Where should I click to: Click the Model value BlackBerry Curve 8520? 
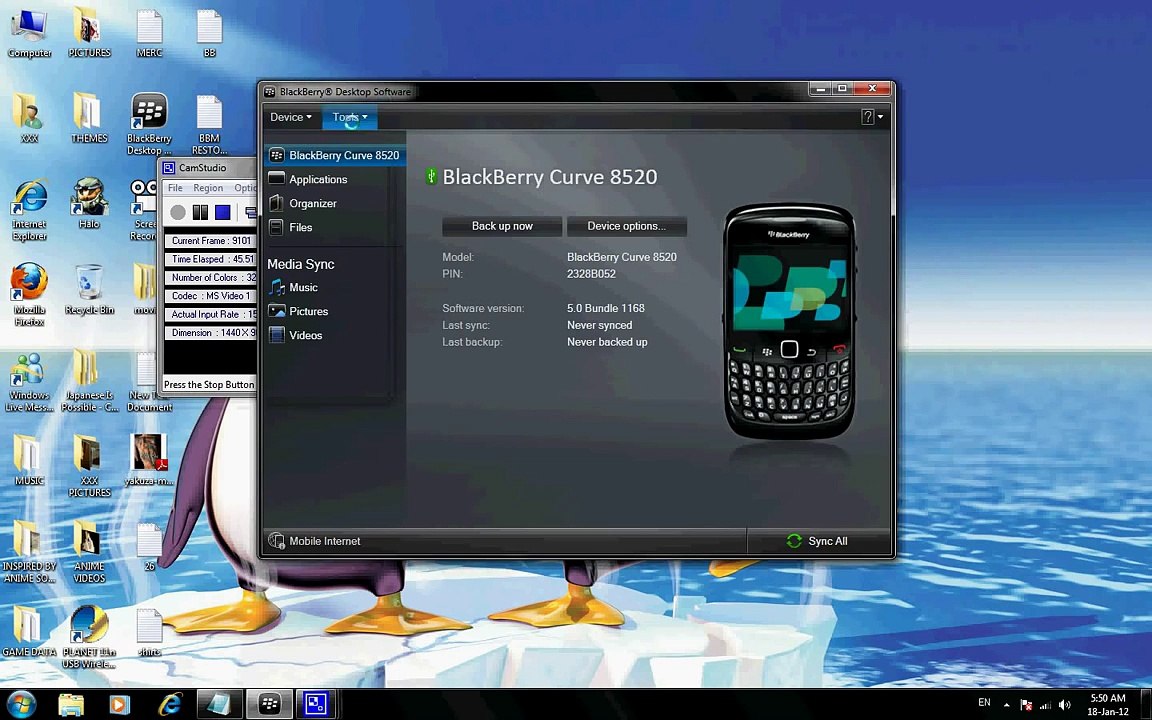pyautogui.click(x=622, y=257)
